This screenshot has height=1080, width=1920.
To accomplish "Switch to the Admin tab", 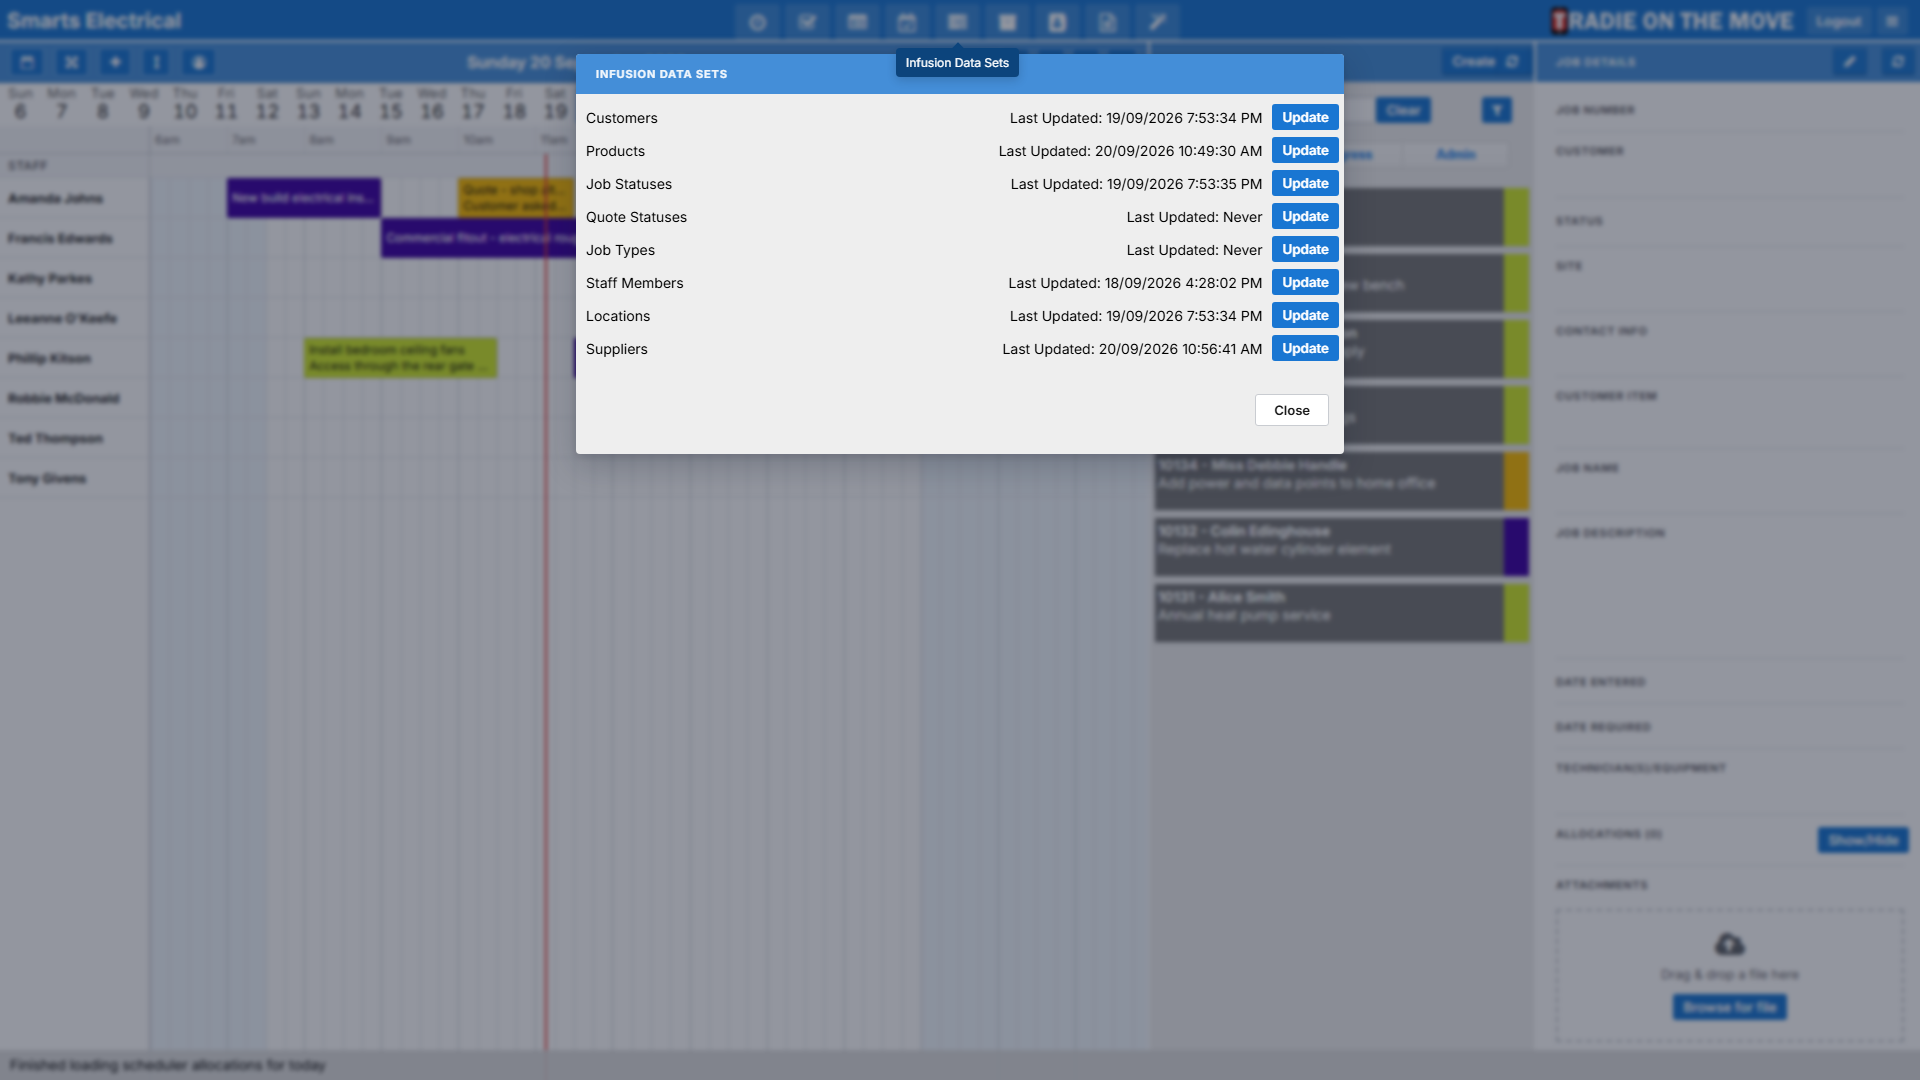I will point(1455,154).
